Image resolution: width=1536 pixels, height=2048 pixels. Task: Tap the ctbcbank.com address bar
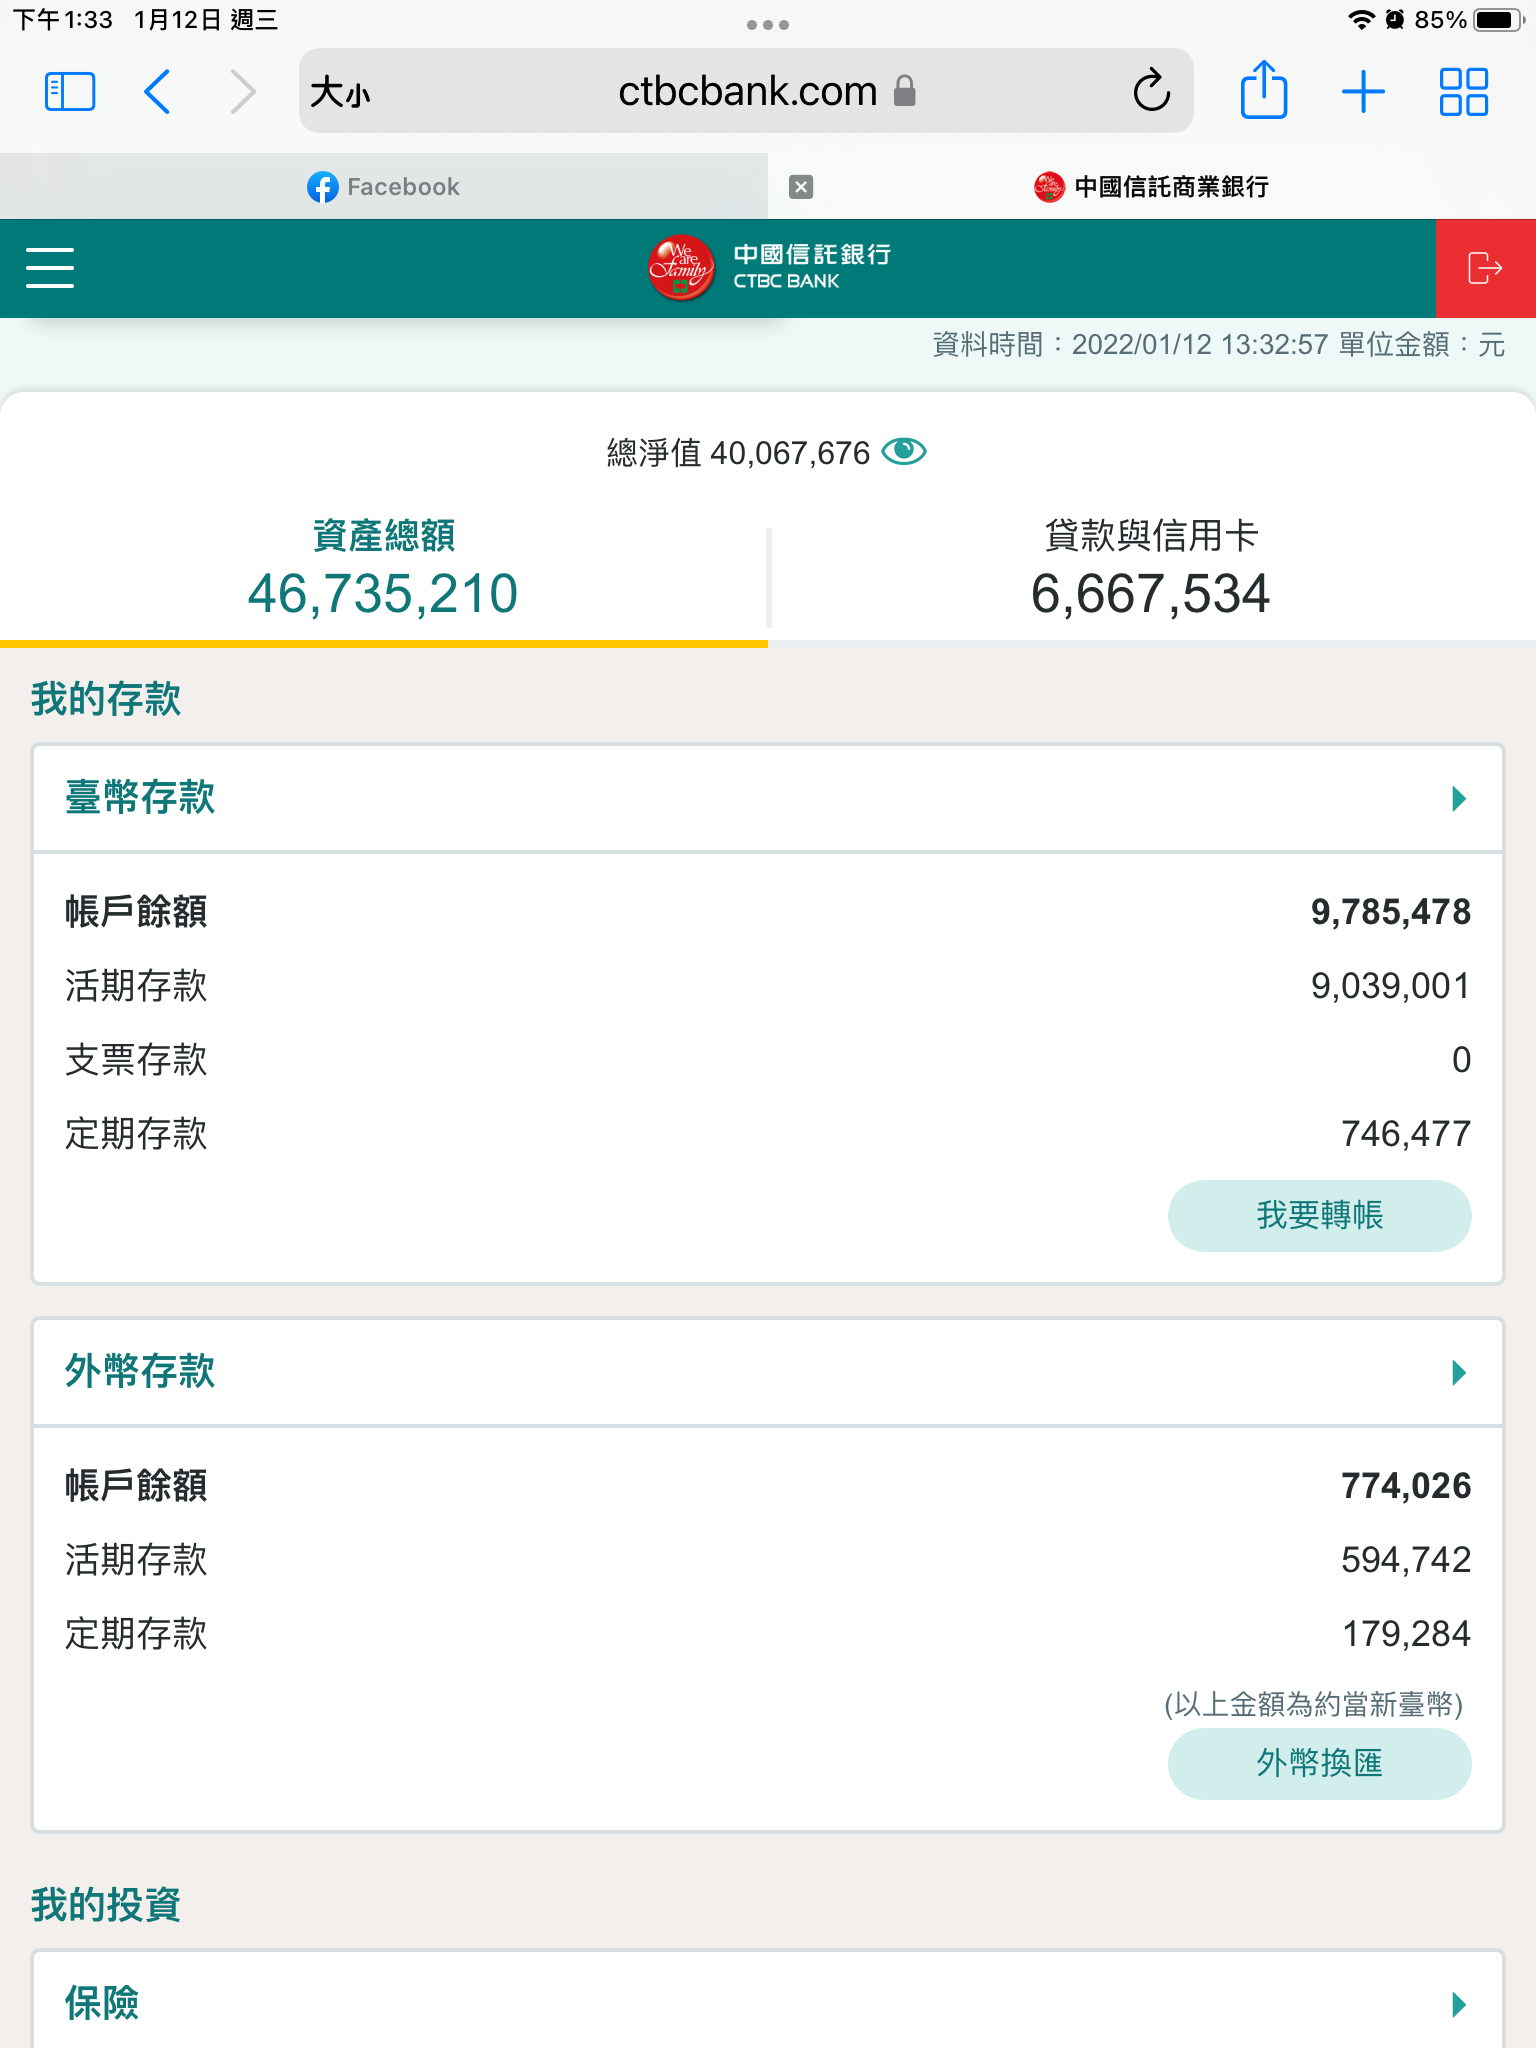(x=746, y=92)
